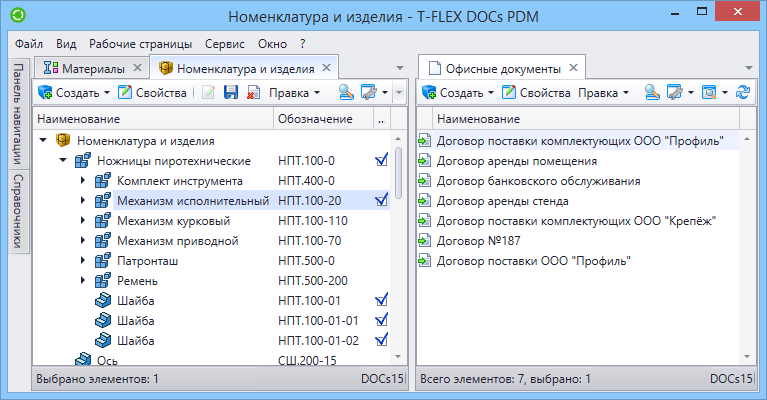
Task: Close the Материалы tab
Action: tap(137, 68)
